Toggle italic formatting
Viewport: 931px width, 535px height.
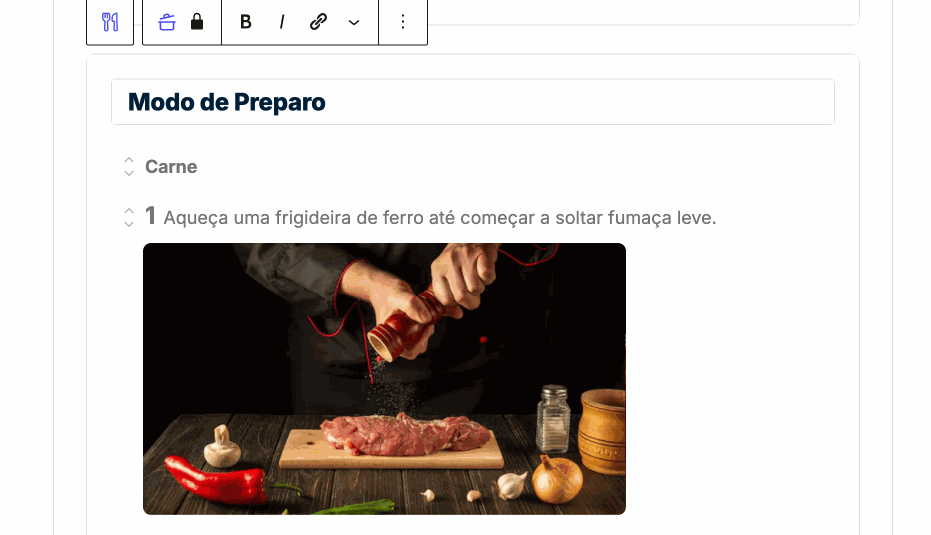[x=282, y=22]
